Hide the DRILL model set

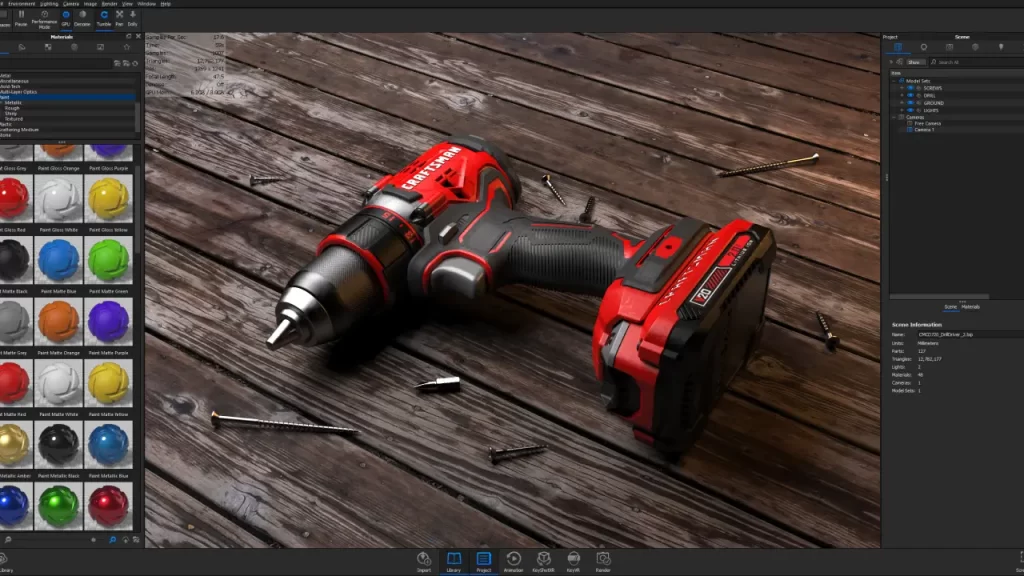[x=910, y=95]
